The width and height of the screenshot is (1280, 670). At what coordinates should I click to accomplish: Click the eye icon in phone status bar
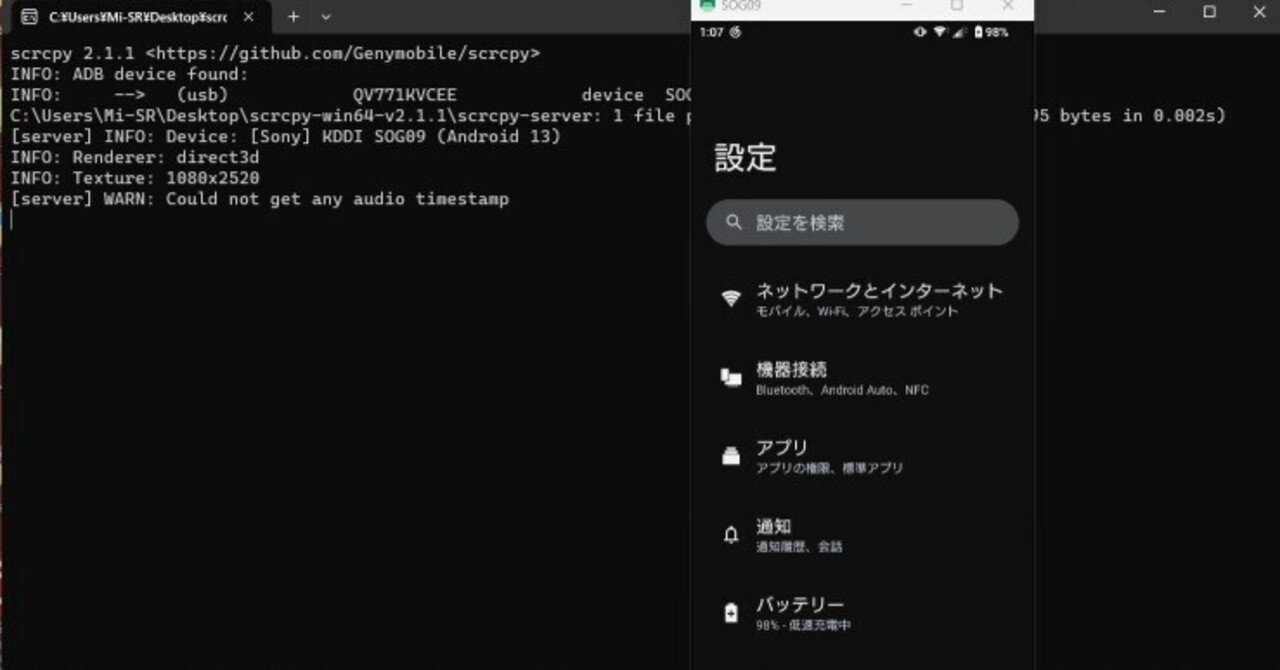click(920, 32)
